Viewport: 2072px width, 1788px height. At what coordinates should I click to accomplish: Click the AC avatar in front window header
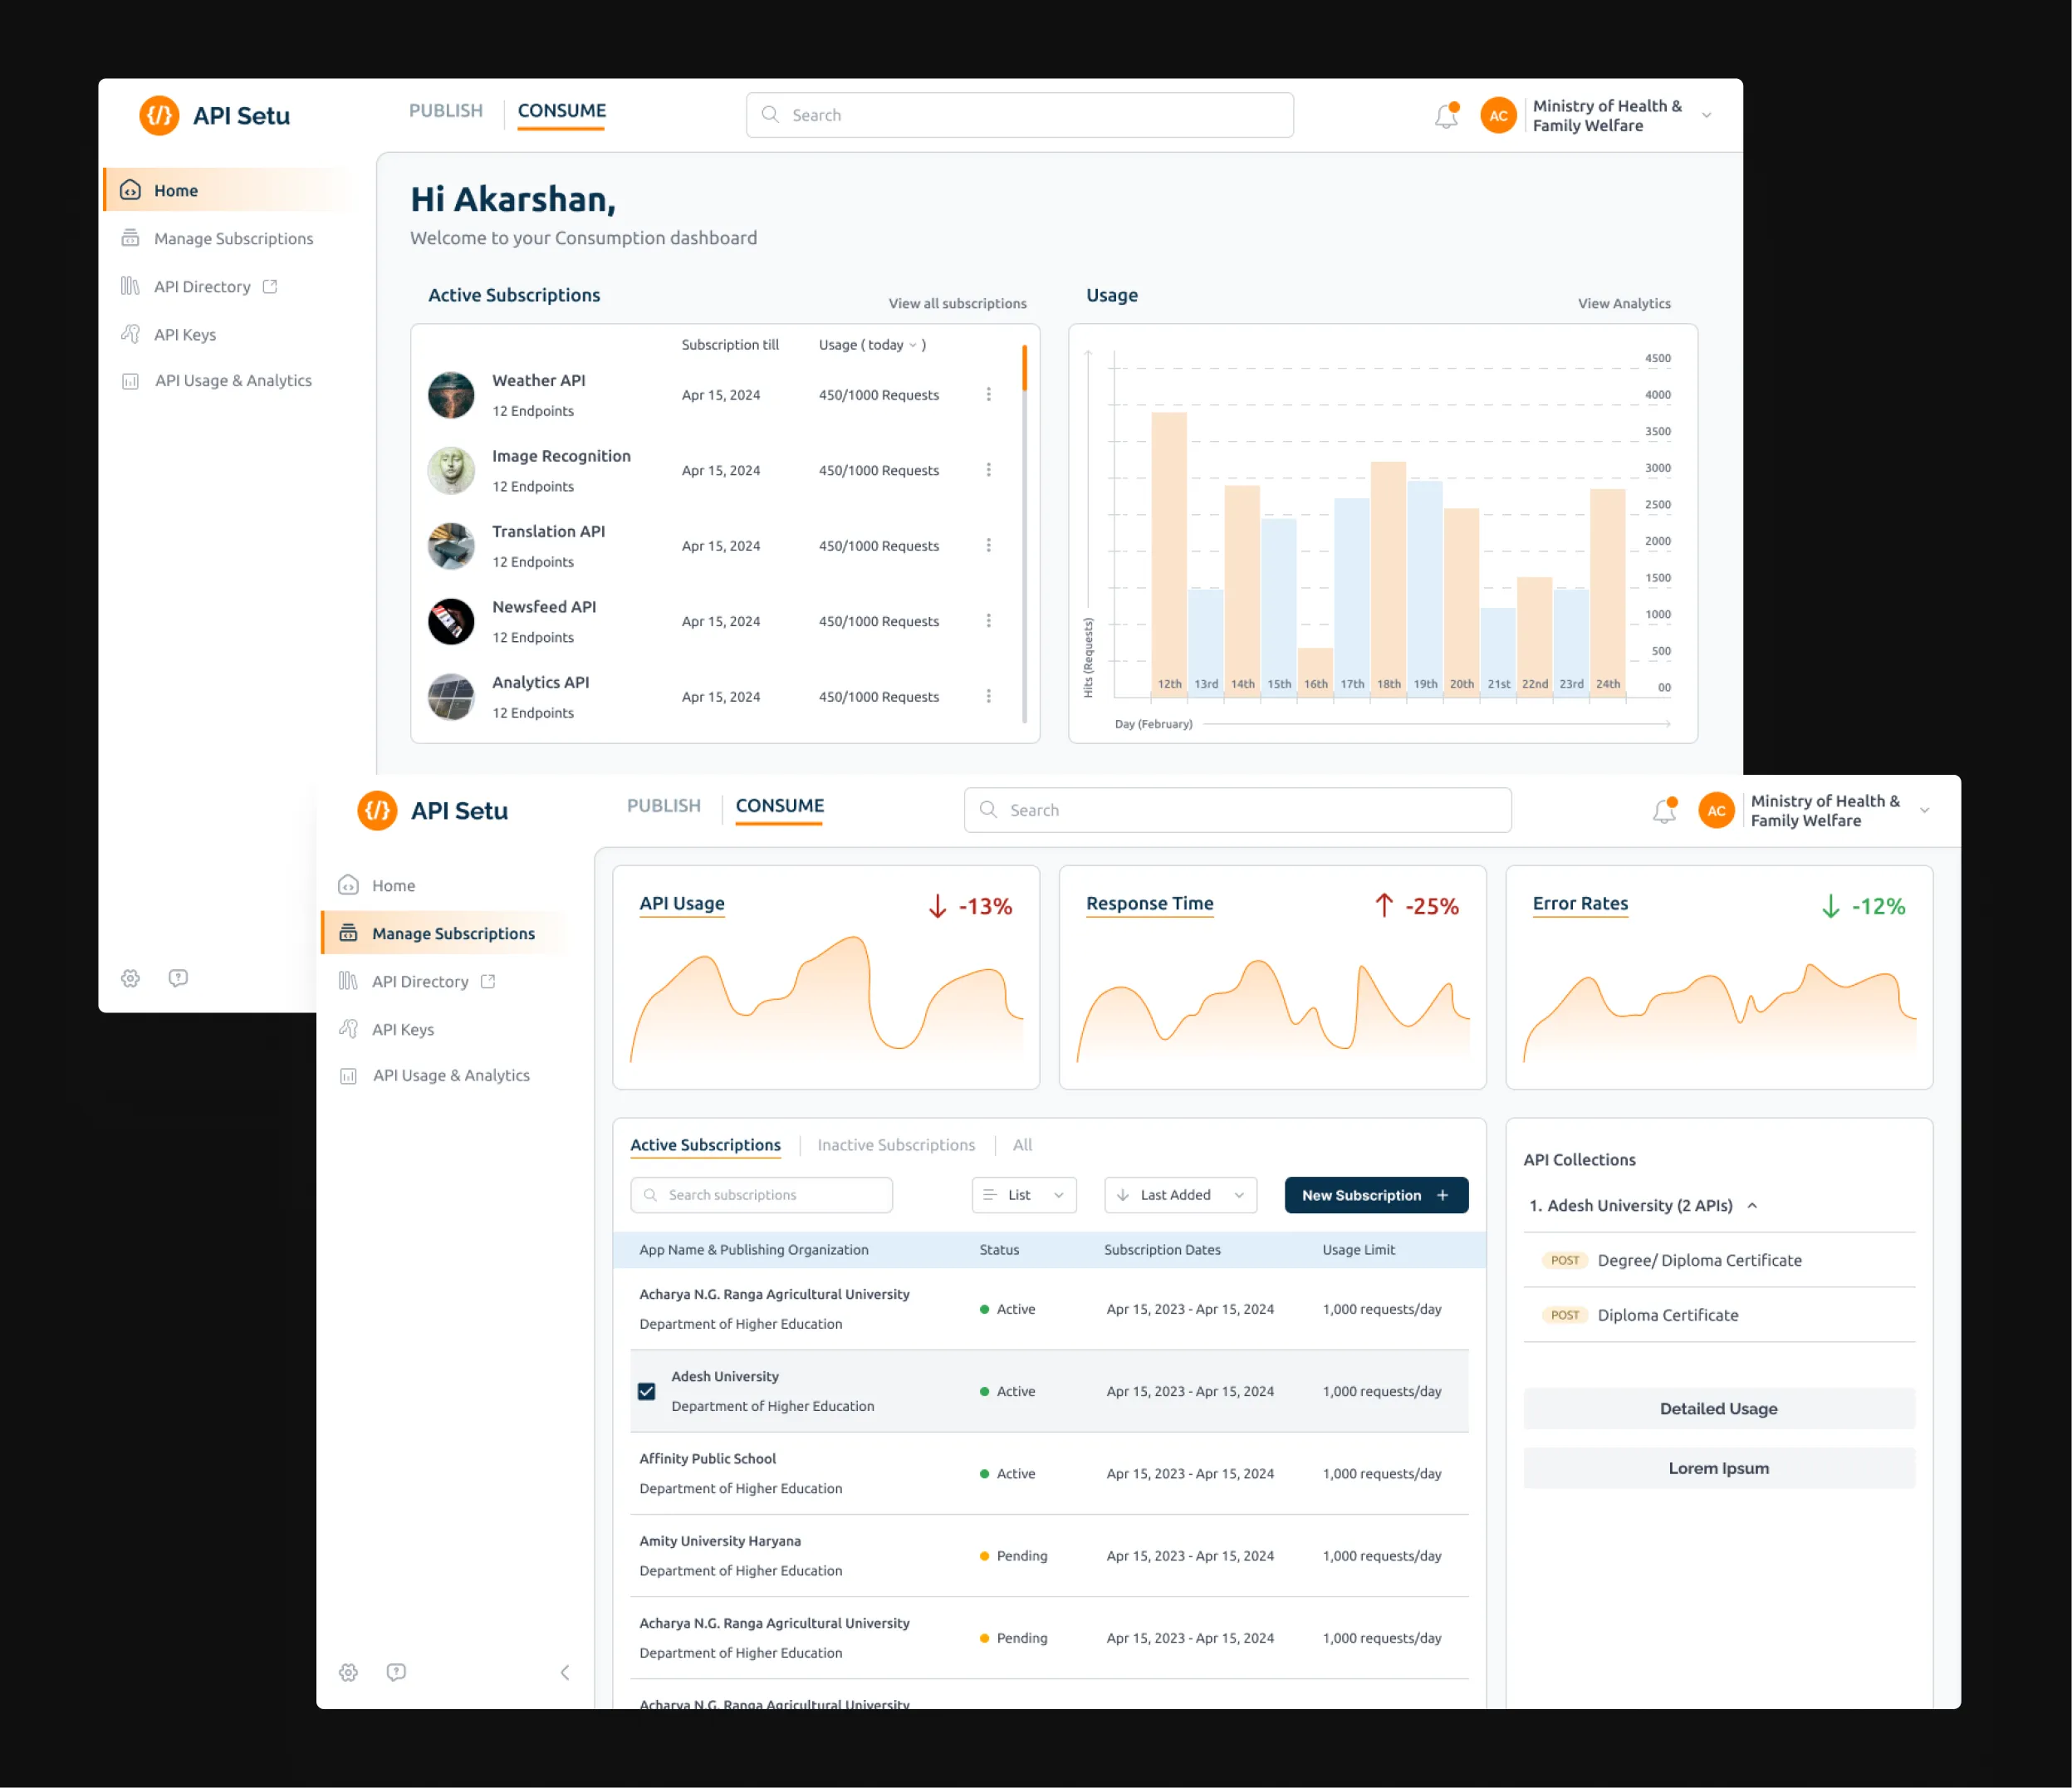pyautogui.click(x=1716, y=811)
